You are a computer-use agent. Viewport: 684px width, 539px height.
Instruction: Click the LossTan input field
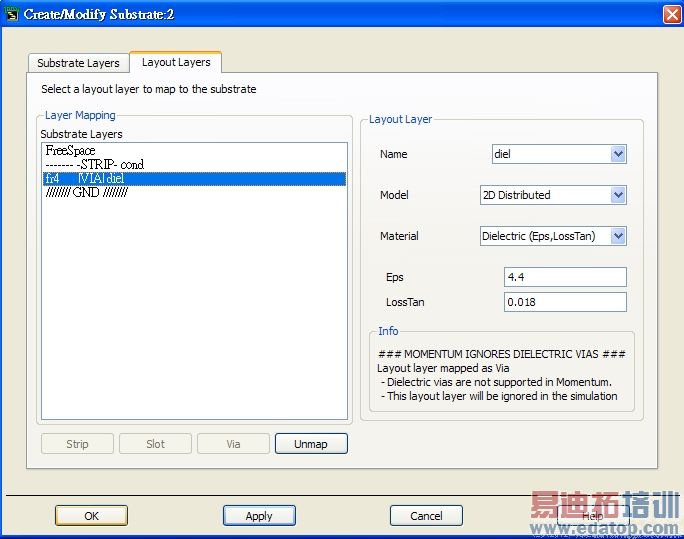click(x=565, y=302)
